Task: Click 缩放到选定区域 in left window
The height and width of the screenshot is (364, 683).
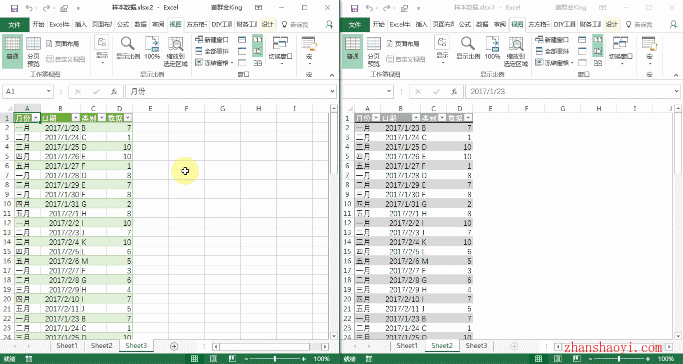Action: point(176,51)
